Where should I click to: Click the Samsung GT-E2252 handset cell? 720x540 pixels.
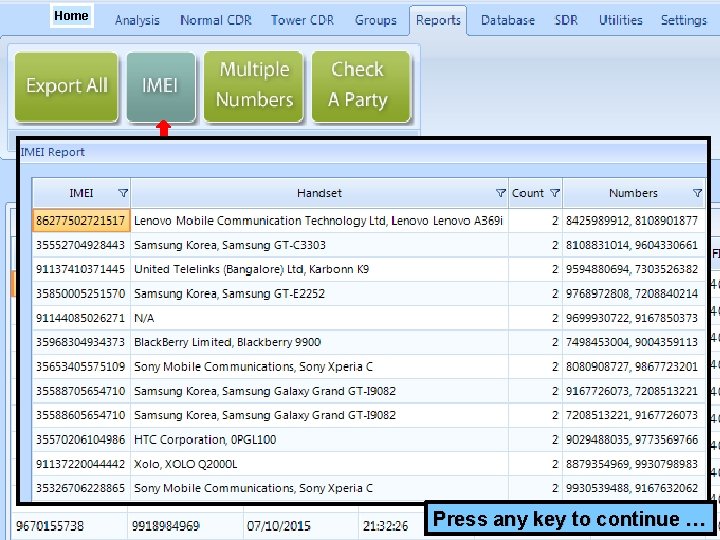point(320,294)
